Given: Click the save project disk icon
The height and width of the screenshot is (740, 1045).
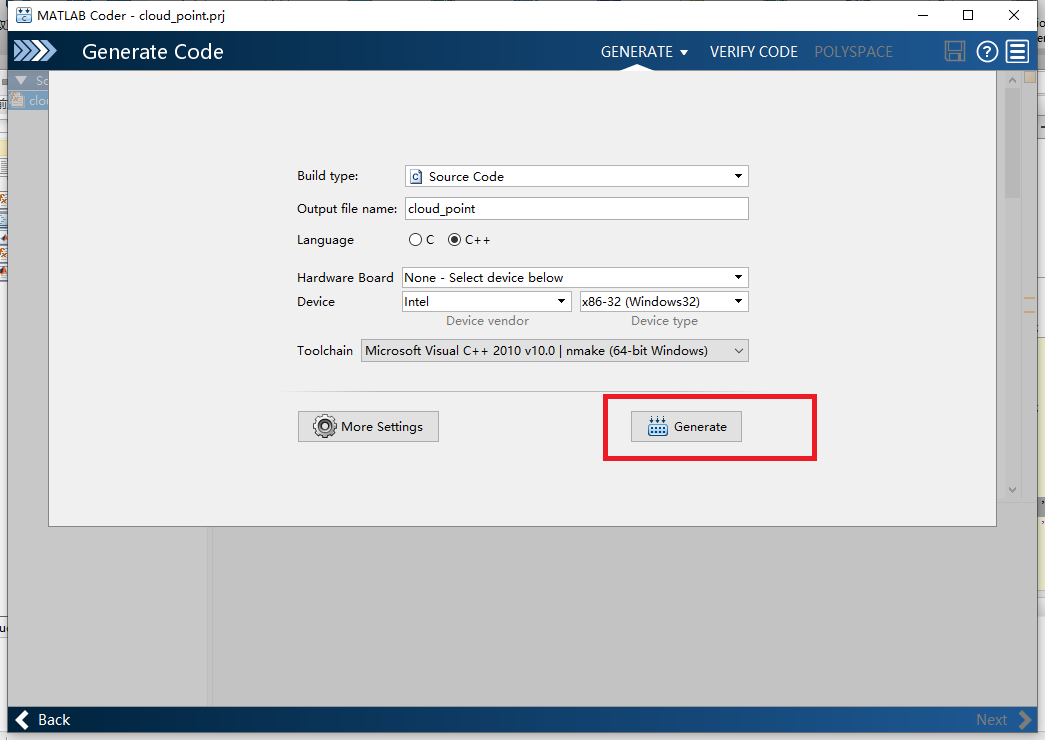Looking at the screenshot, I should [x=955, y=51].
